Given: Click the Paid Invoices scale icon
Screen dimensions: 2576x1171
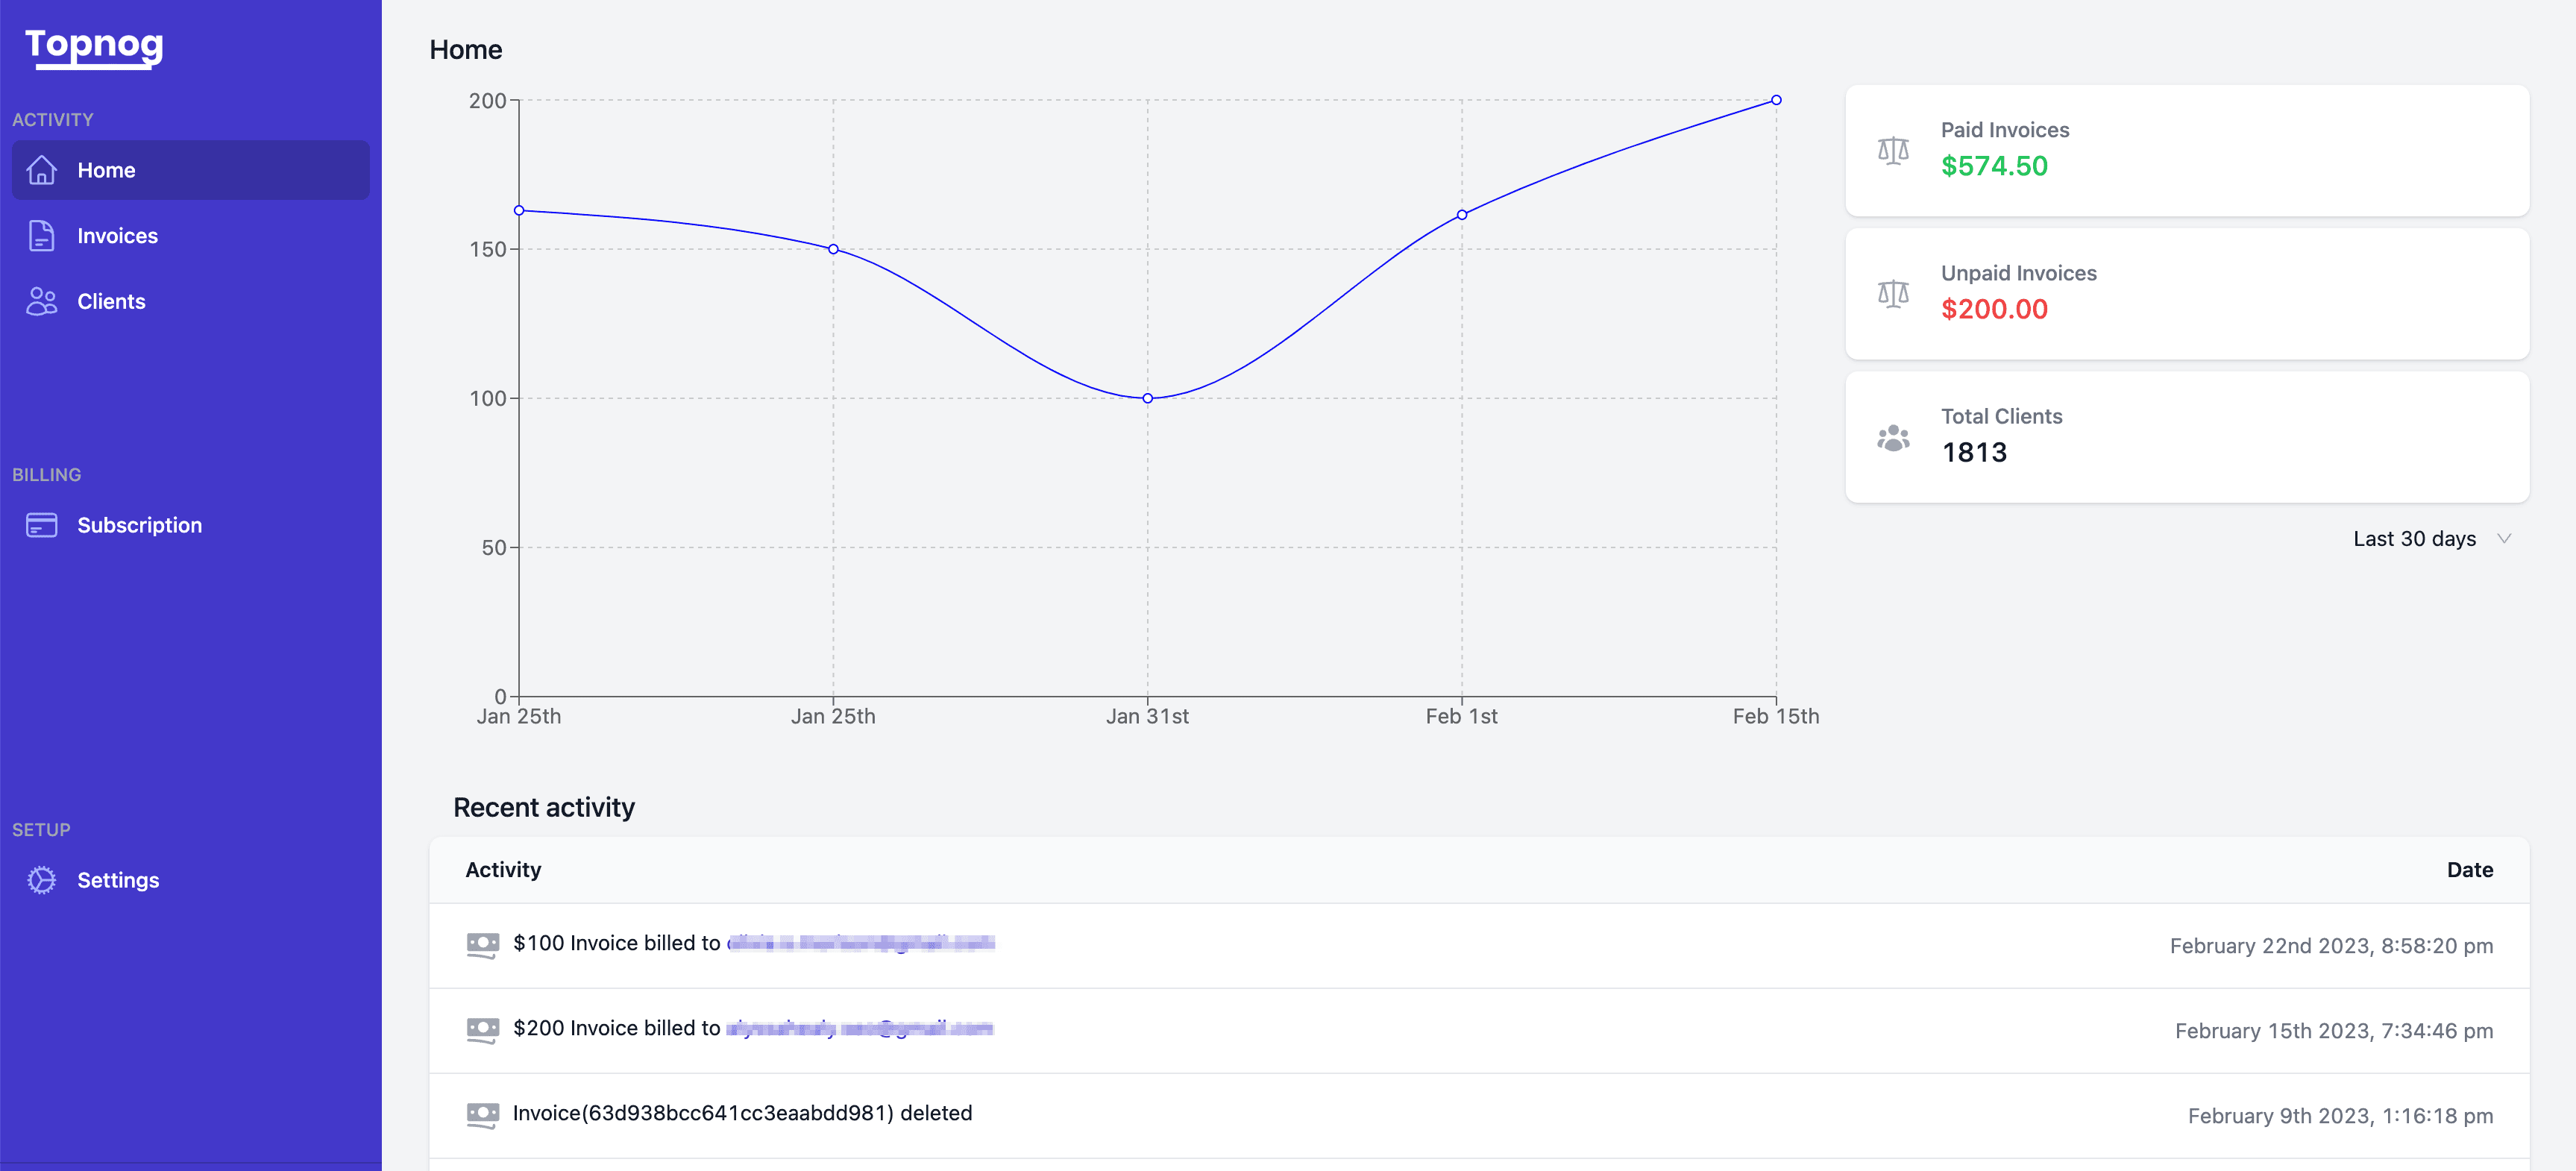Looking at the screenshot, I should coord(1892,150).
